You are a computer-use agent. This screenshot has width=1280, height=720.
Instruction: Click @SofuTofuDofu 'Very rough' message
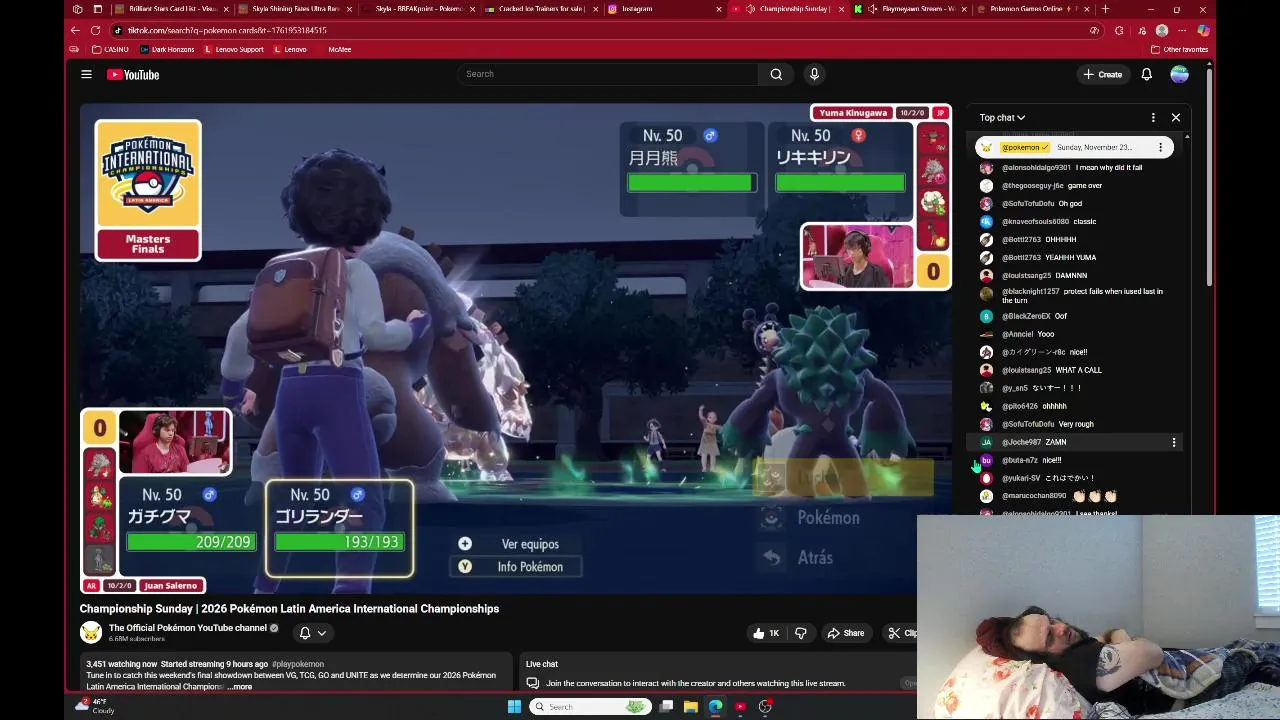pyautogui.click(x=1048, y=424)
